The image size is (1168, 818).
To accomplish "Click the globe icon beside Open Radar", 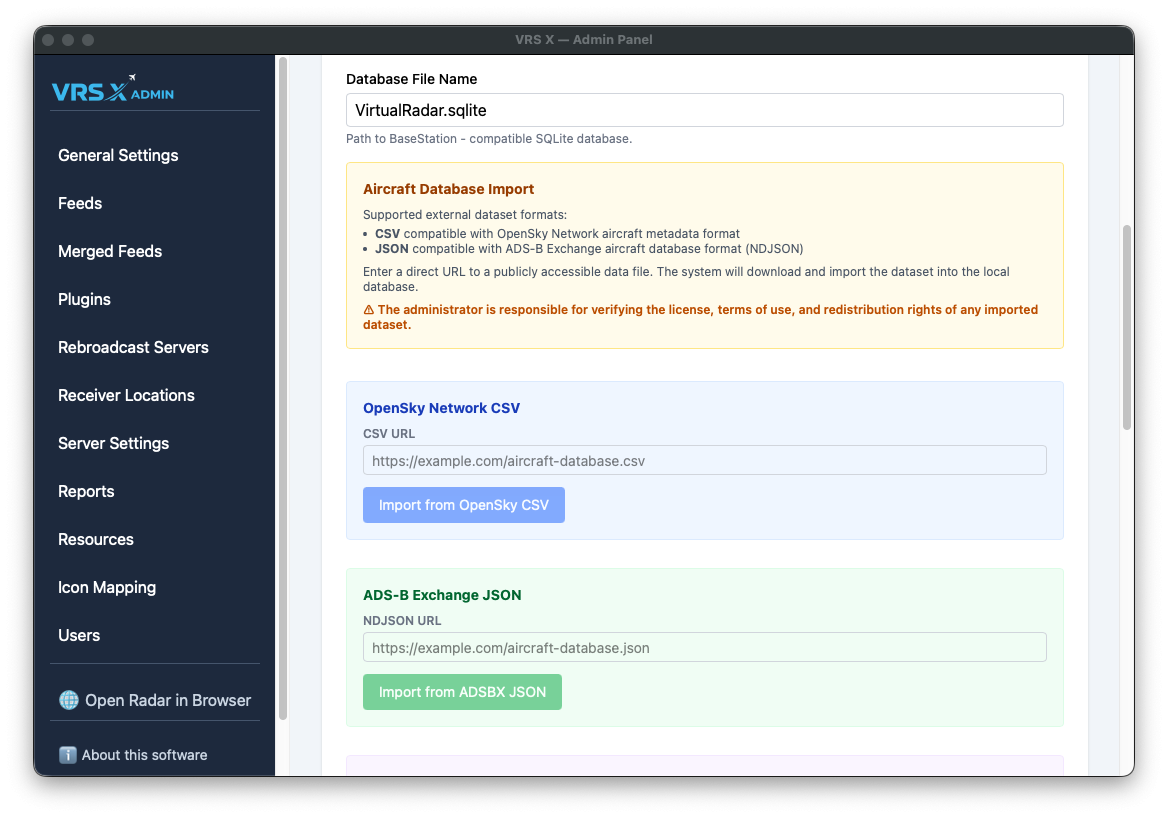I will [69, 700].
